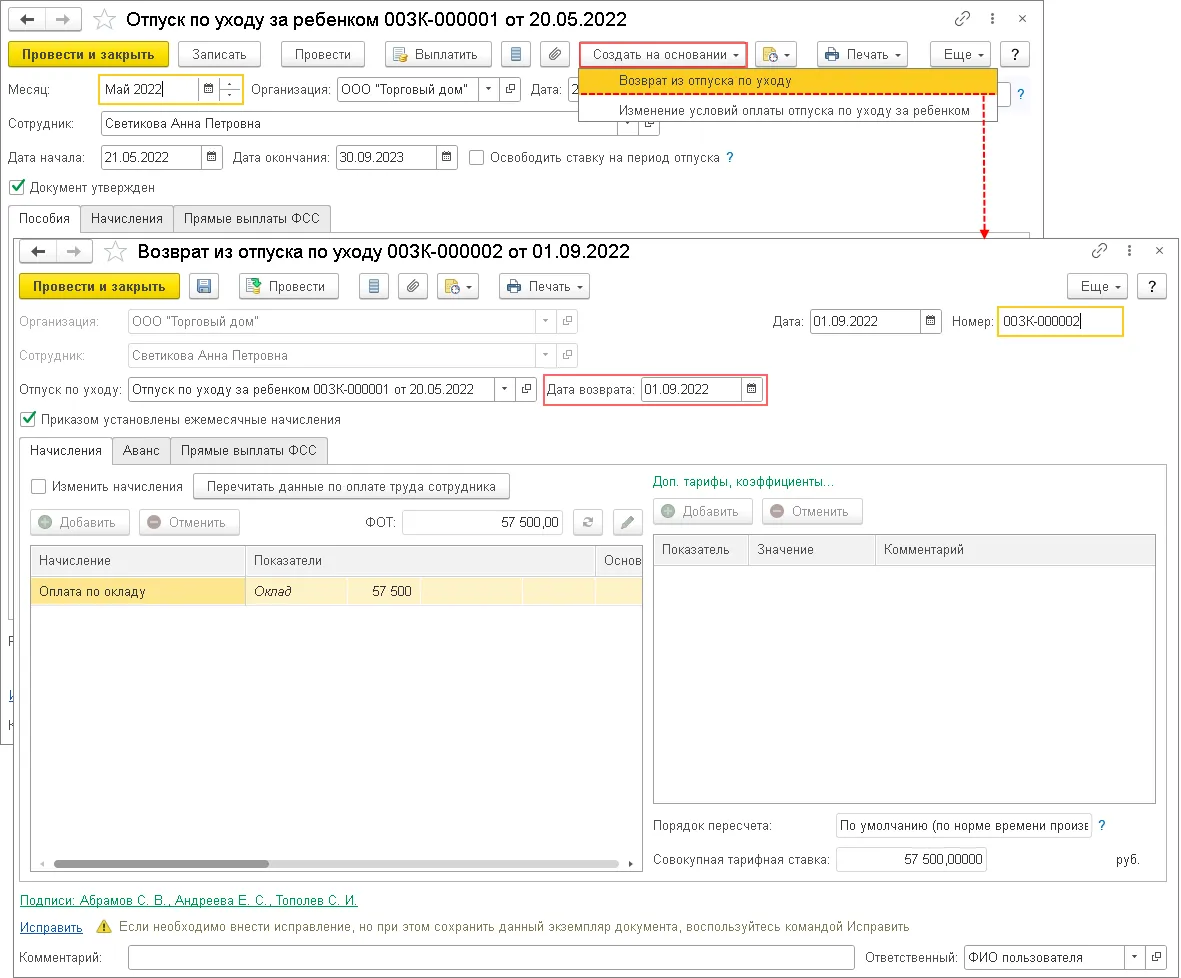Screen dimensions: 1181x978
Task: Click the accruals table horizontal scrollbar thumb
Action: click(x=161, y=863)
